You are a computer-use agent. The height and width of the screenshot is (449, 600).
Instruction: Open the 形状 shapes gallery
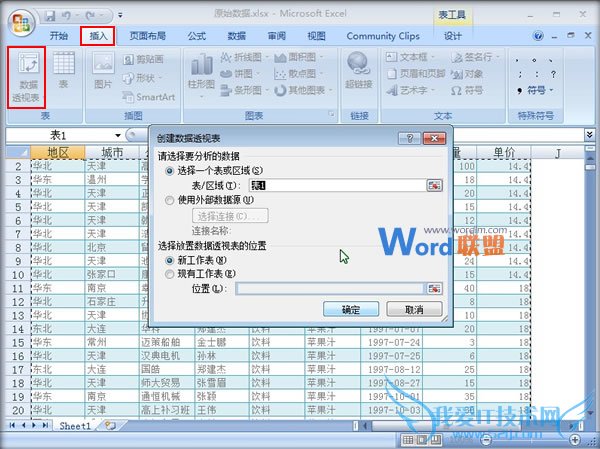[141, 78]
